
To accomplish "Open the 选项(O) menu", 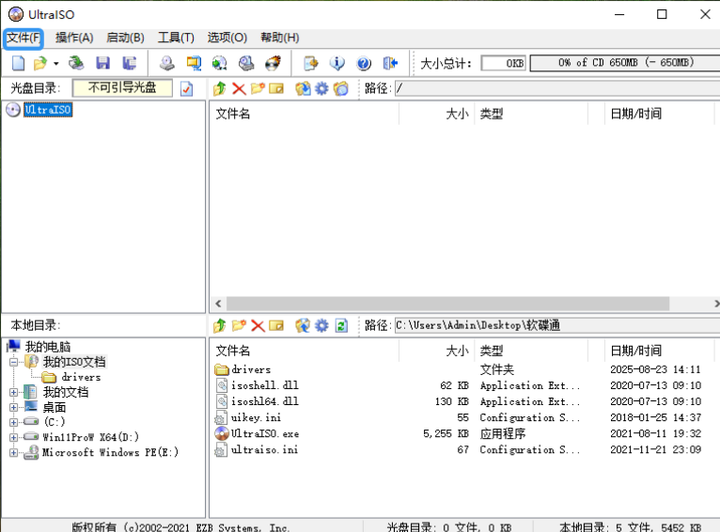I will (x=227, y=38).
